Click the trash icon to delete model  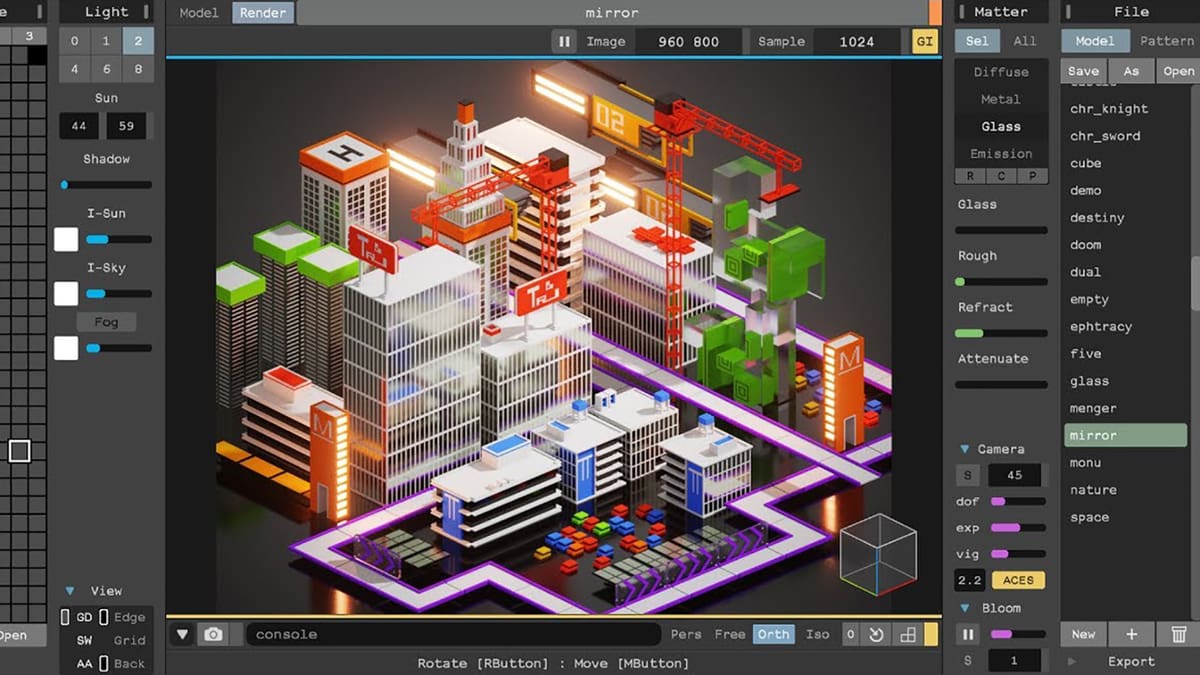click(1178, 634)
